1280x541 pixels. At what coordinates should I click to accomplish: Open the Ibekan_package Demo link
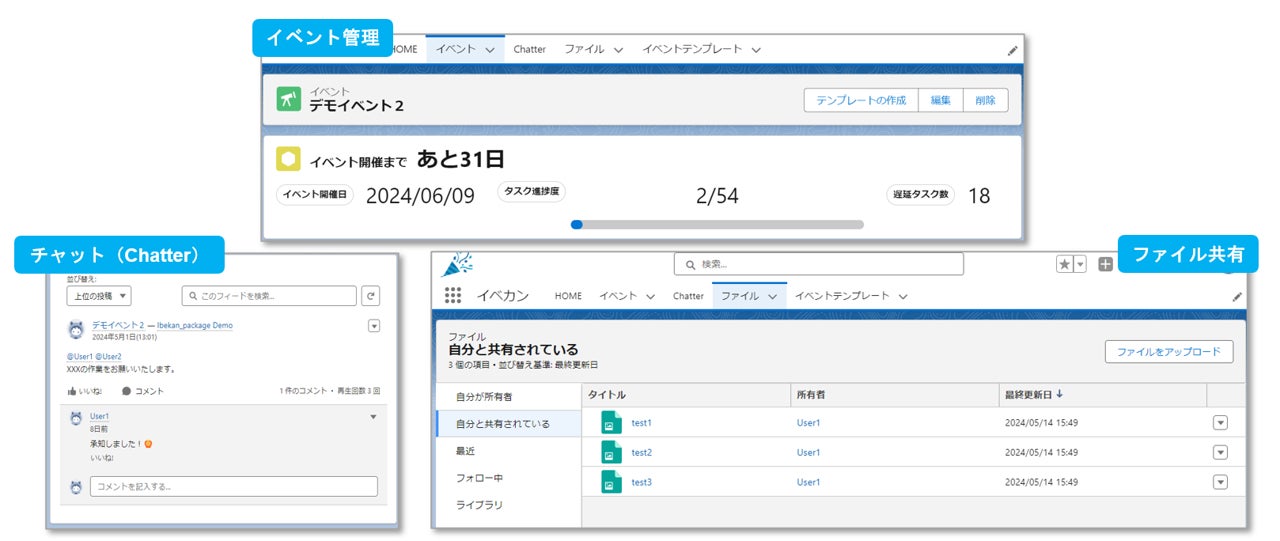pyautogui.click(x=195, y=325)
